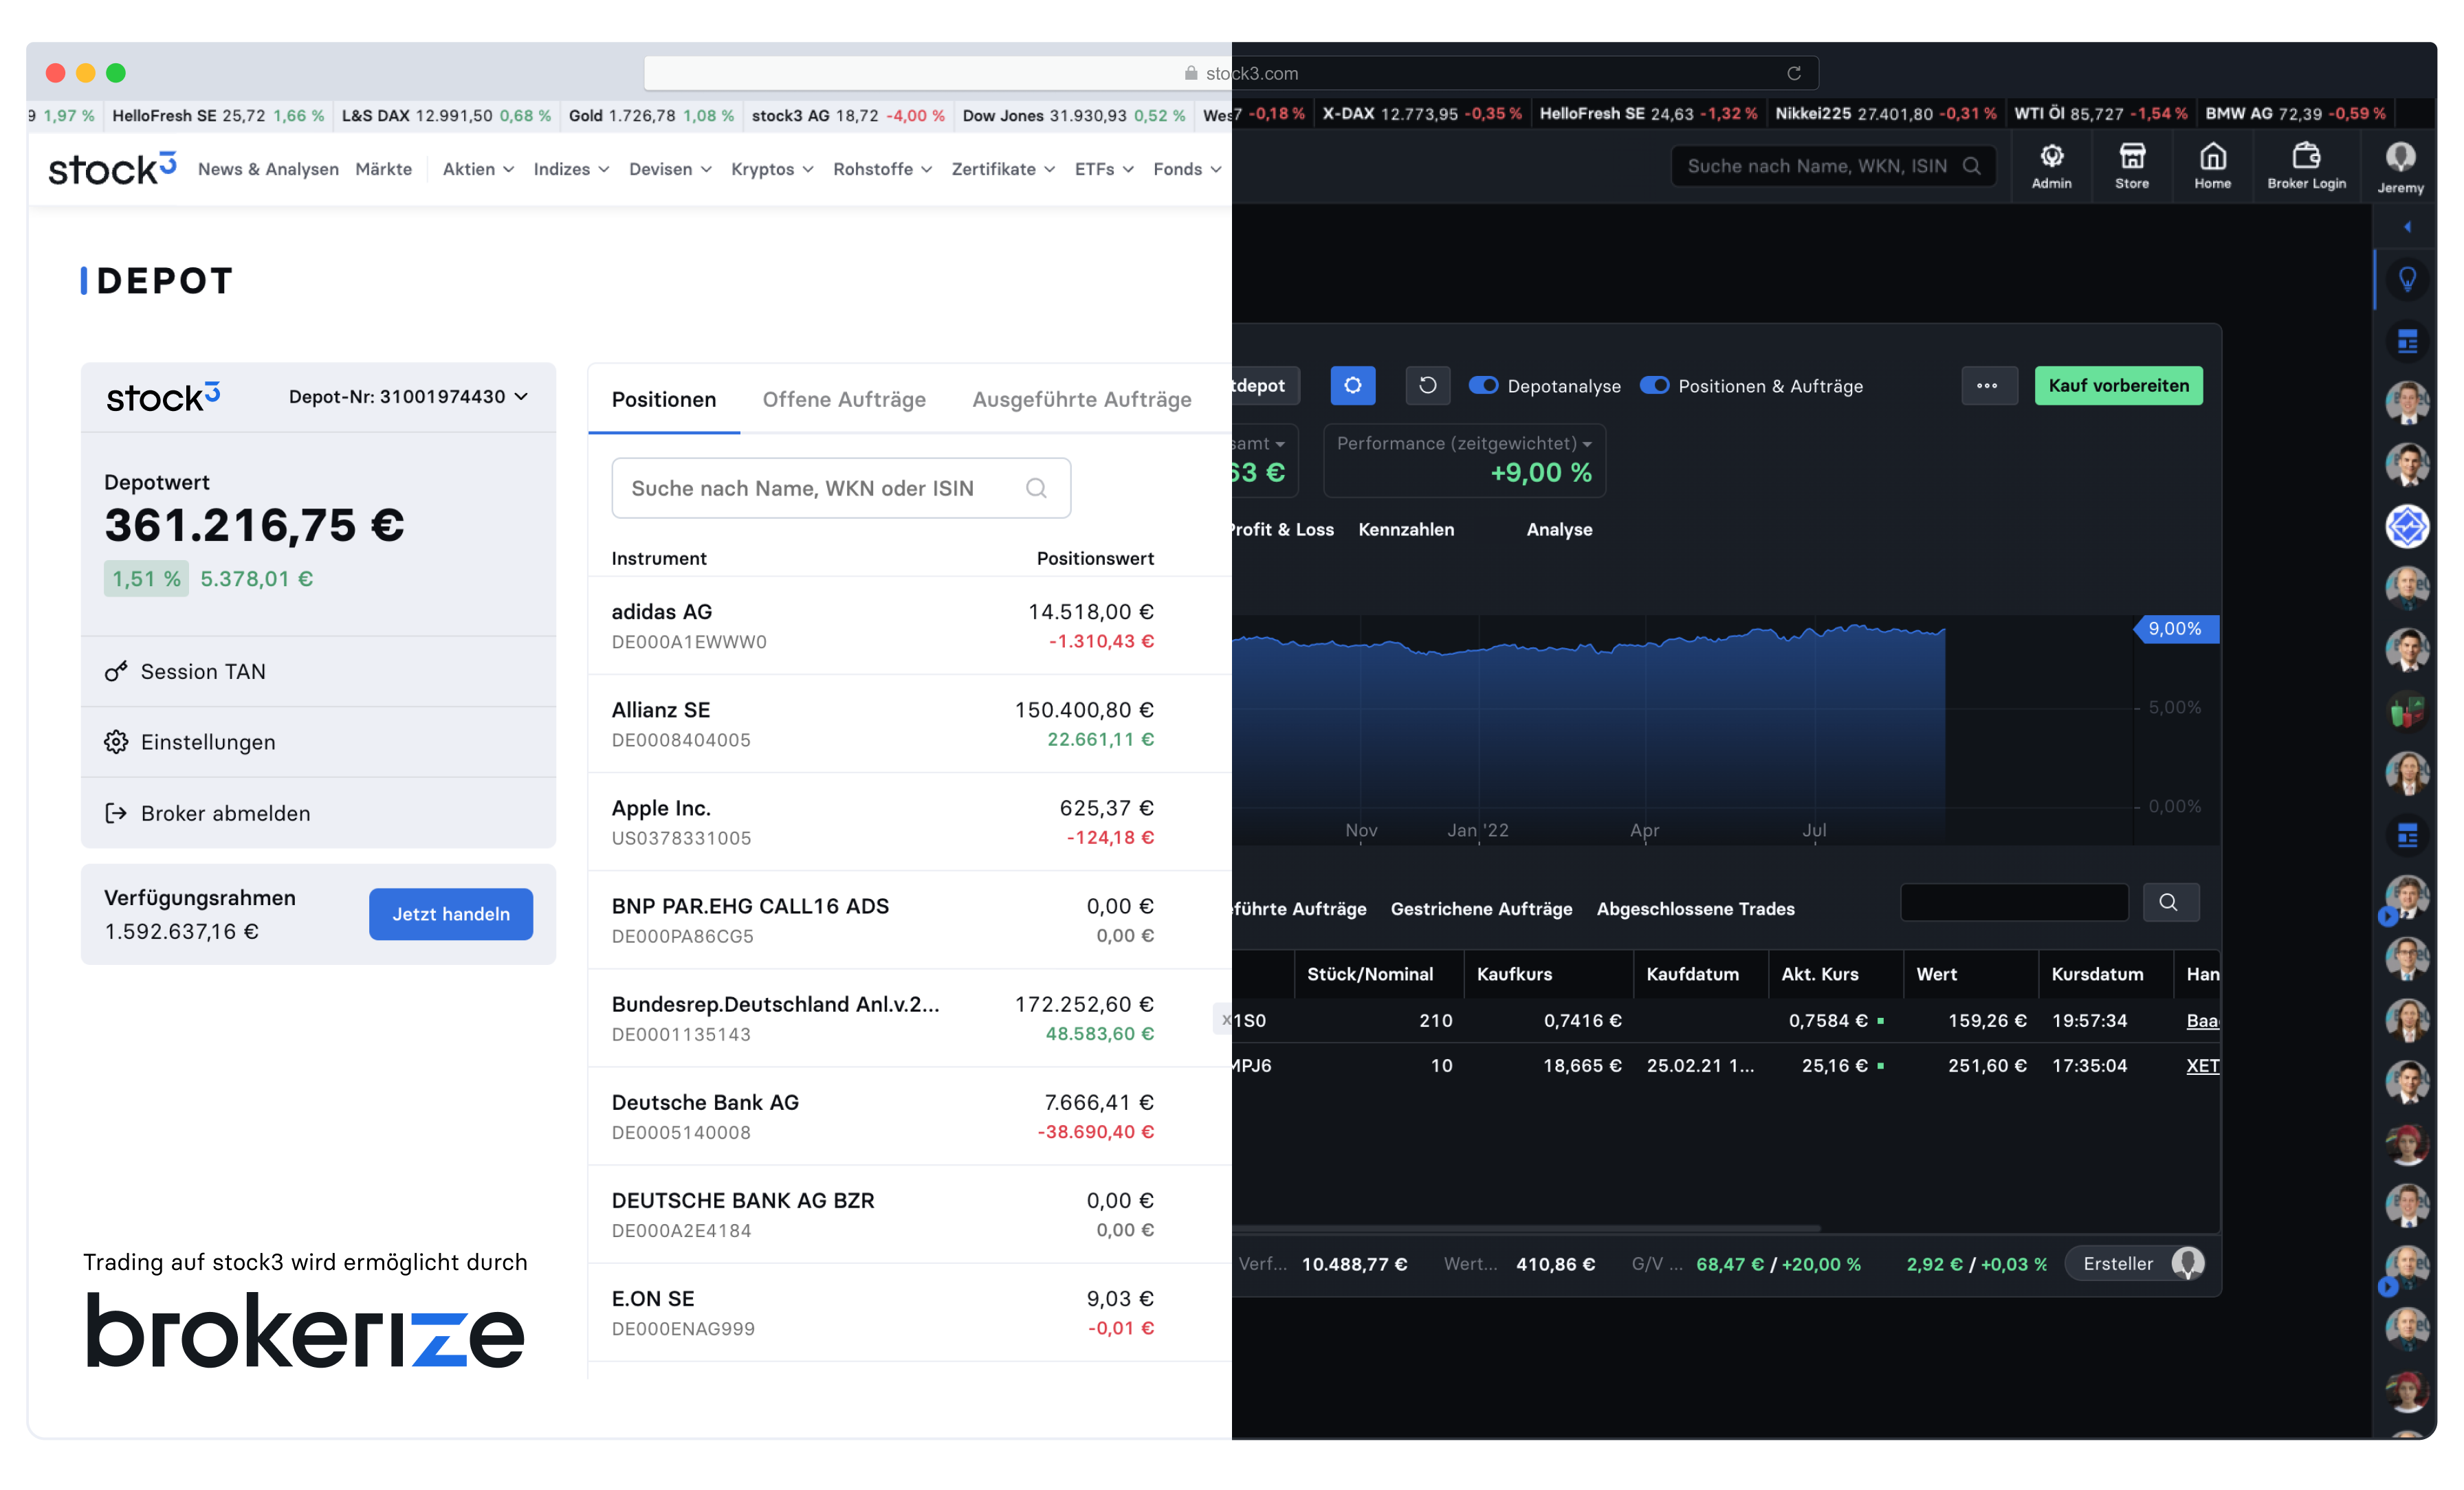Click the browser address bar stock3.com

pyautogui.click(x=1231, y=73)
